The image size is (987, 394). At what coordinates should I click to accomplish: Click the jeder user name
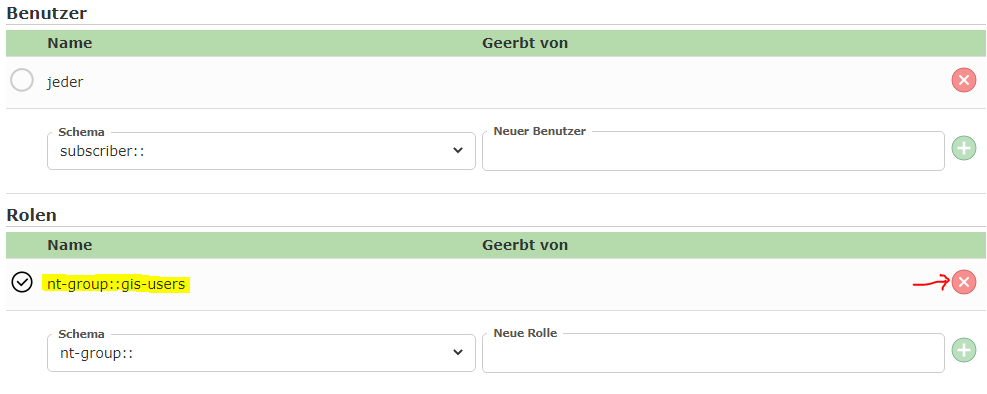click(x=65, y=82)
